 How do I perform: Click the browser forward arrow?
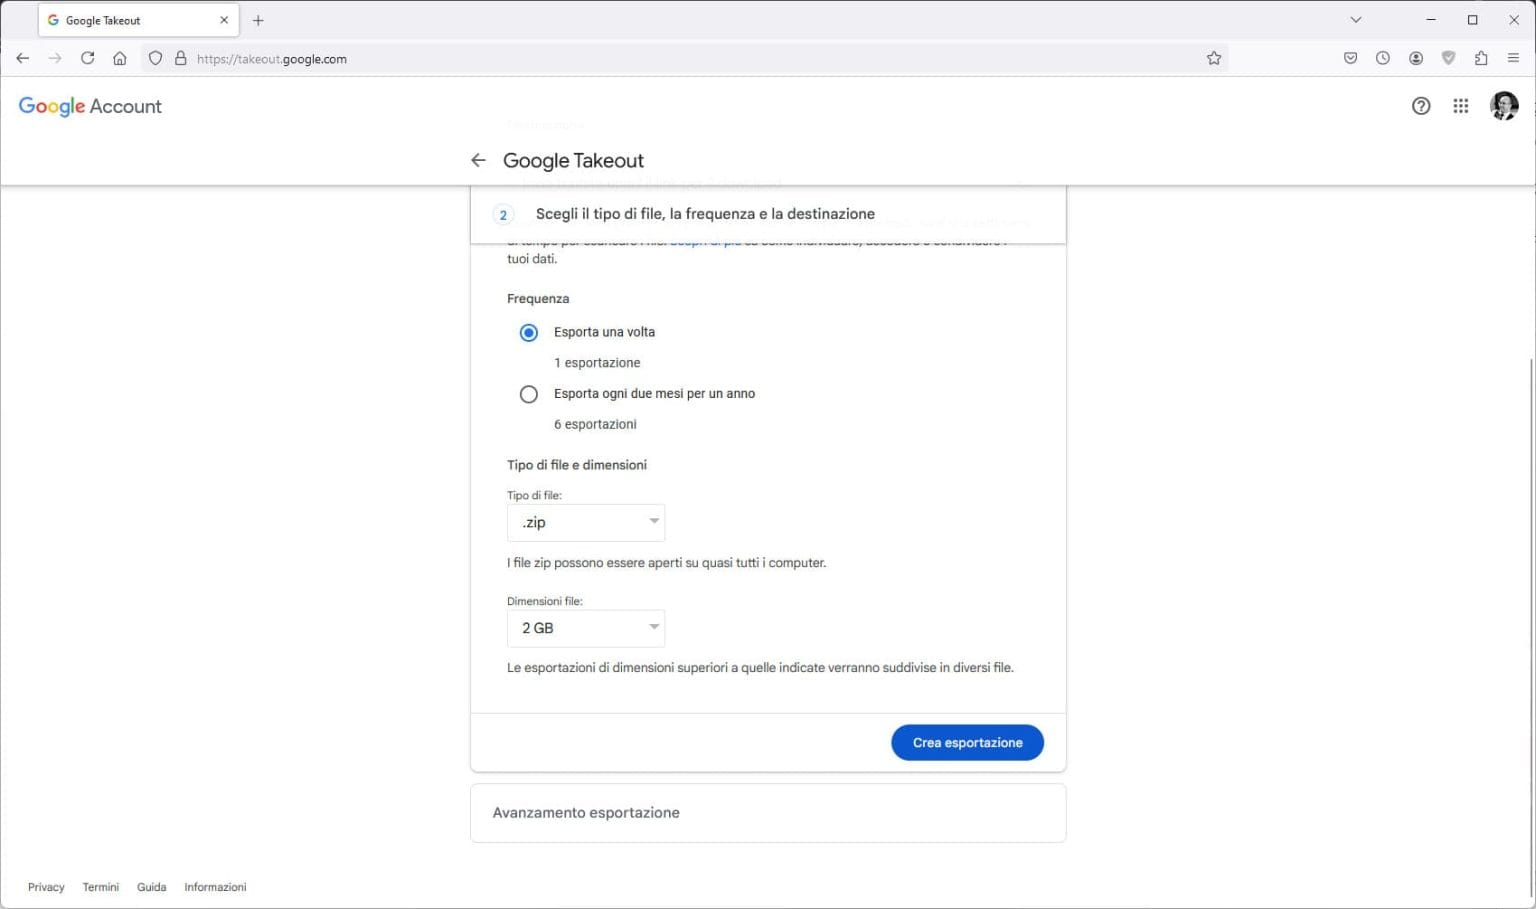click(55, 58)
